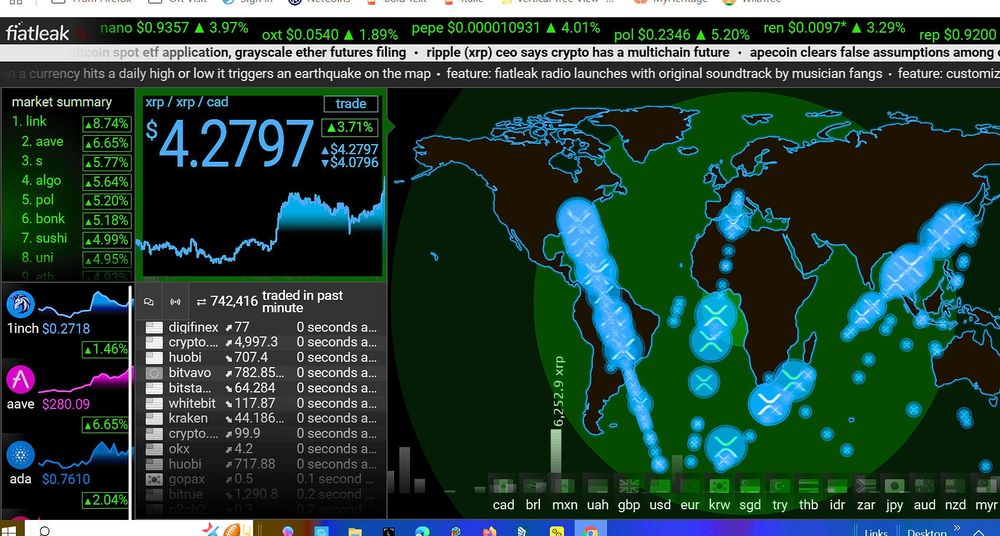Click the bitvavo trade row

(261, 373)
